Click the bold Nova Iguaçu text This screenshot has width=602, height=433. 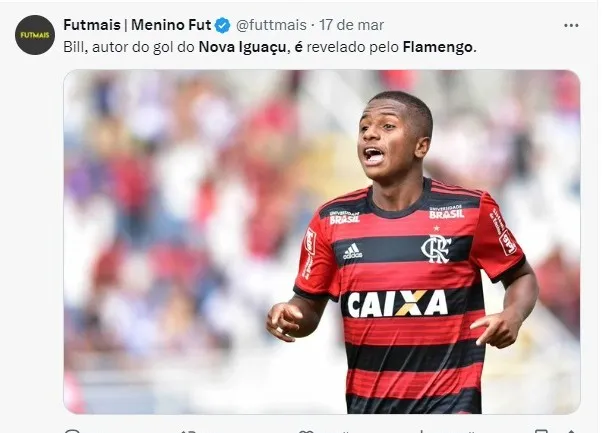(x=243, y=47)
